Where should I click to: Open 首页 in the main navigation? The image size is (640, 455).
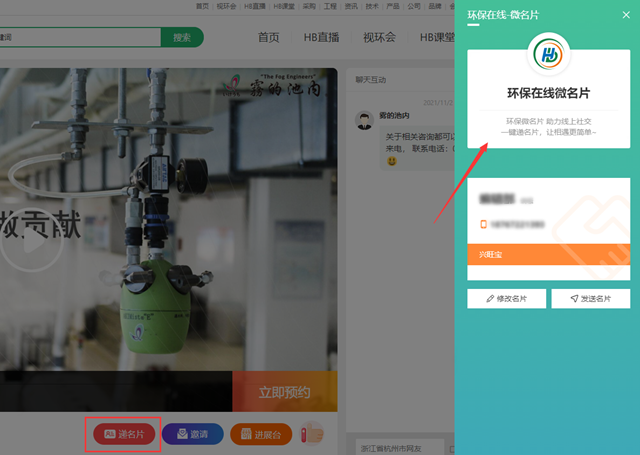click(268, 38)
